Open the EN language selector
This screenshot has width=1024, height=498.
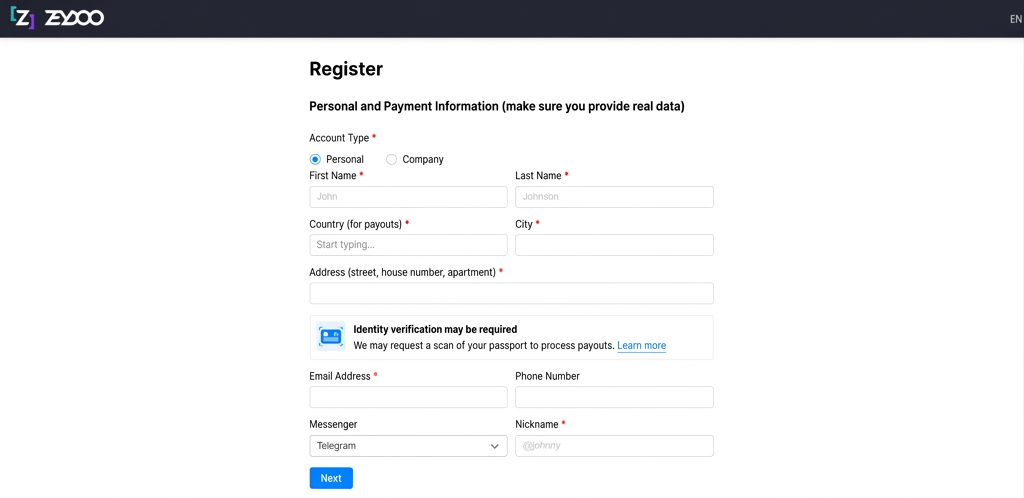click(x=1016, y=19)
